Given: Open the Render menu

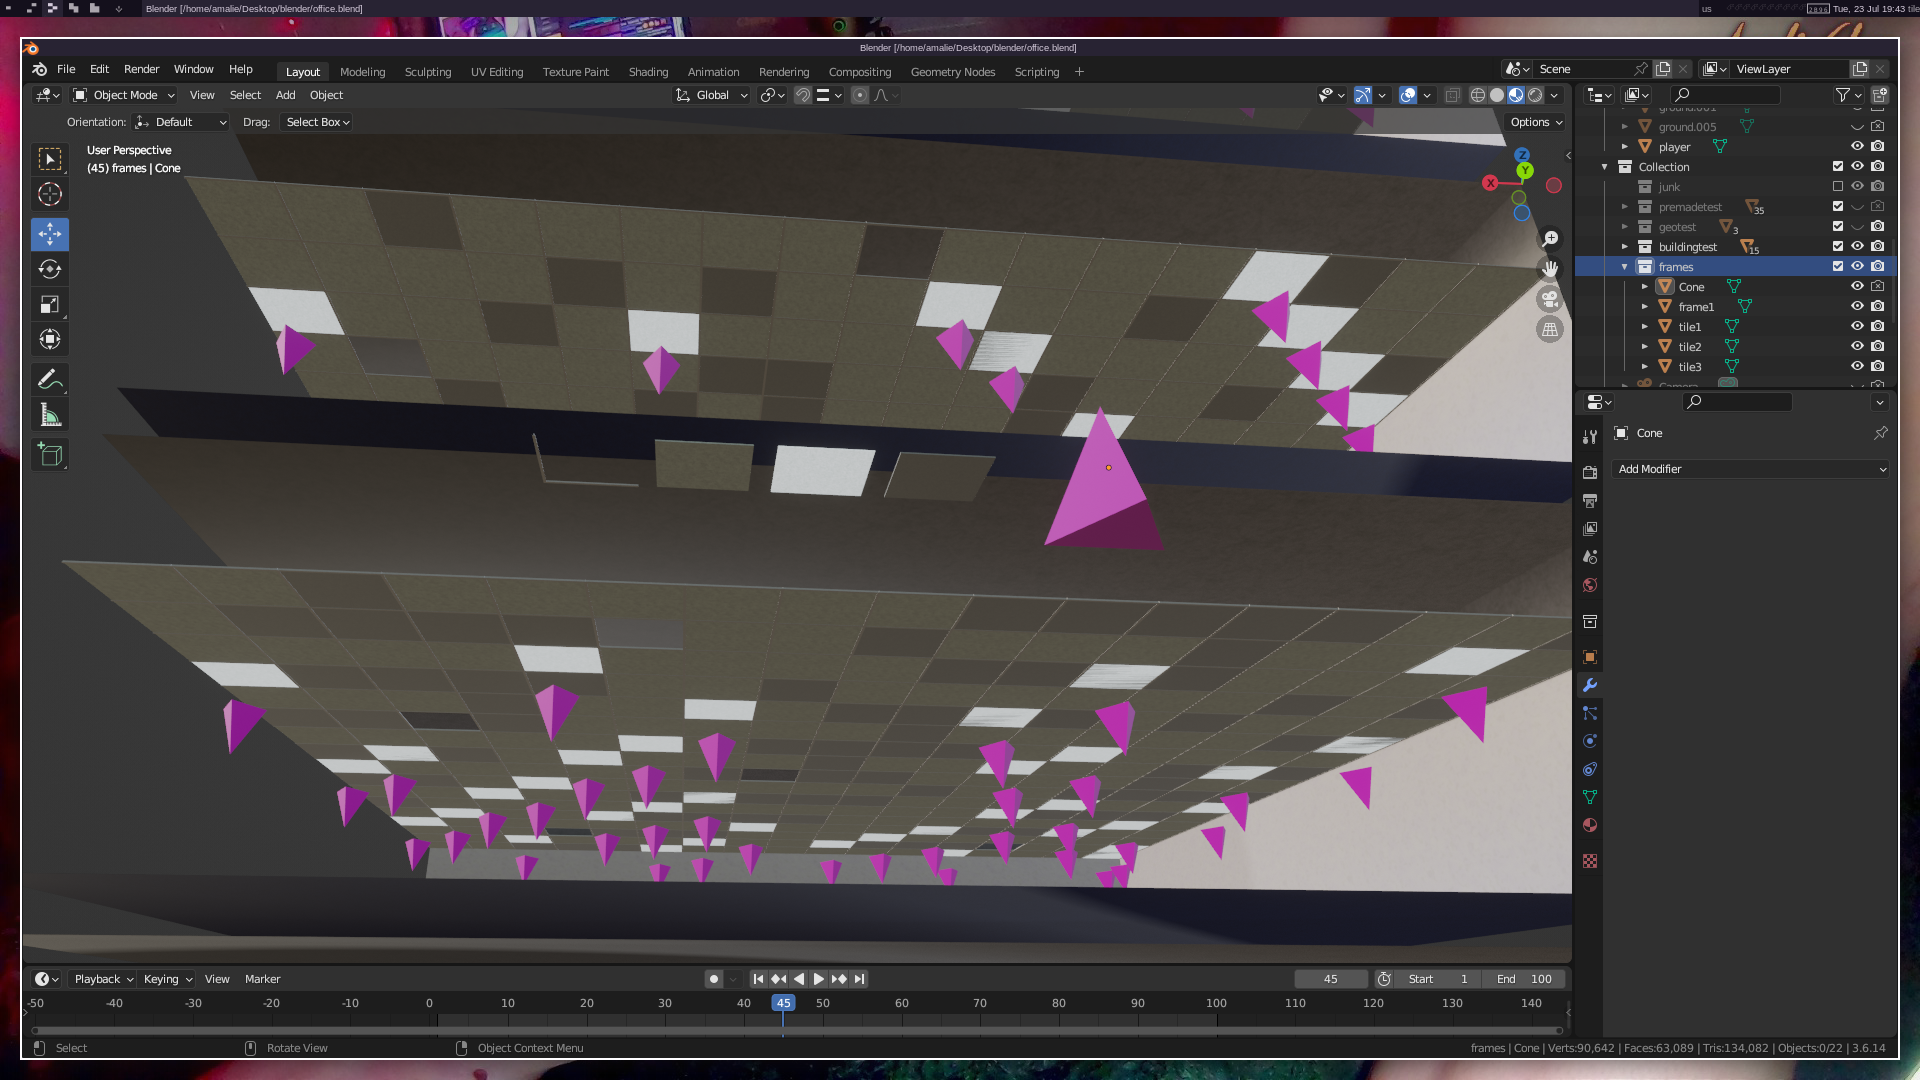Looking at the screenshot, I should 141,69.
